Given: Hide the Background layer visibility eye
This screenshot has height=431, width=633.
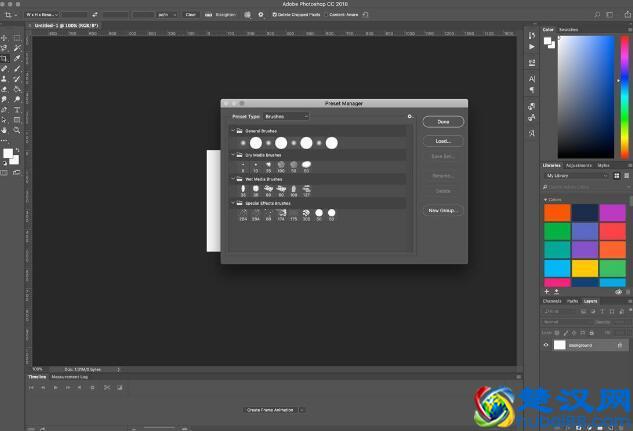Looking at the screenshot, I should tap(546, 345).
